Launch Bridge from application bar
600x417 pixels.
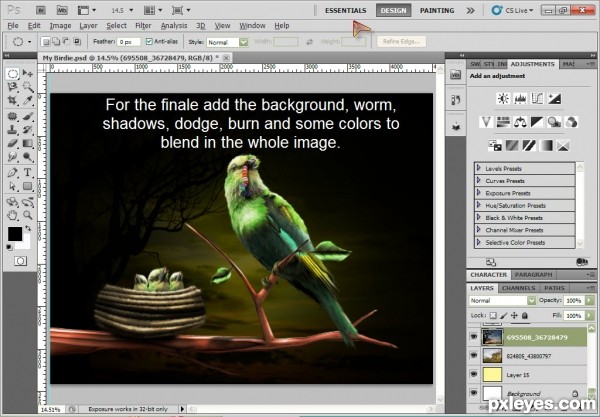[x=41, y=10]
